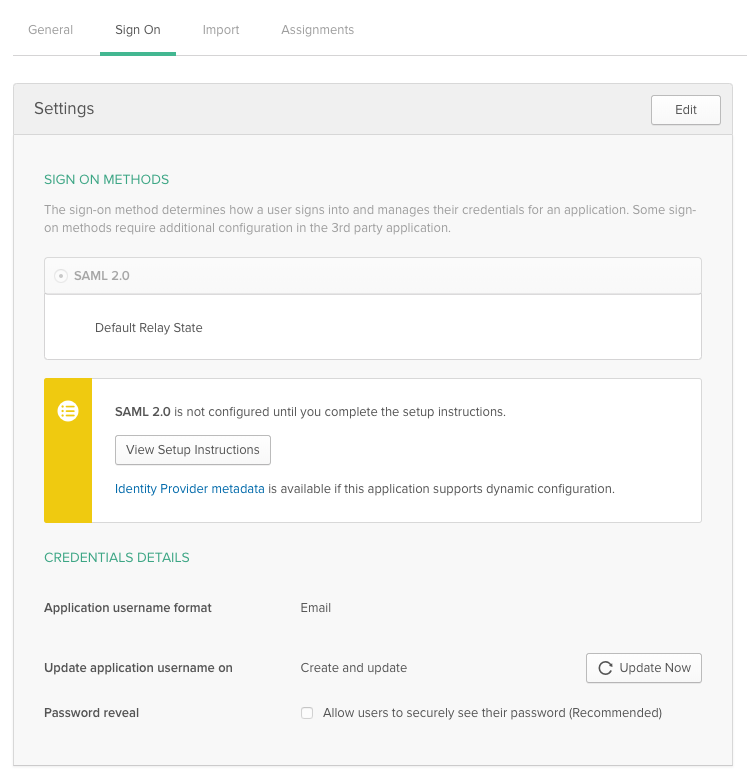Click the list icon on yellow banner
Screen dimensions: 747x780
68,411
